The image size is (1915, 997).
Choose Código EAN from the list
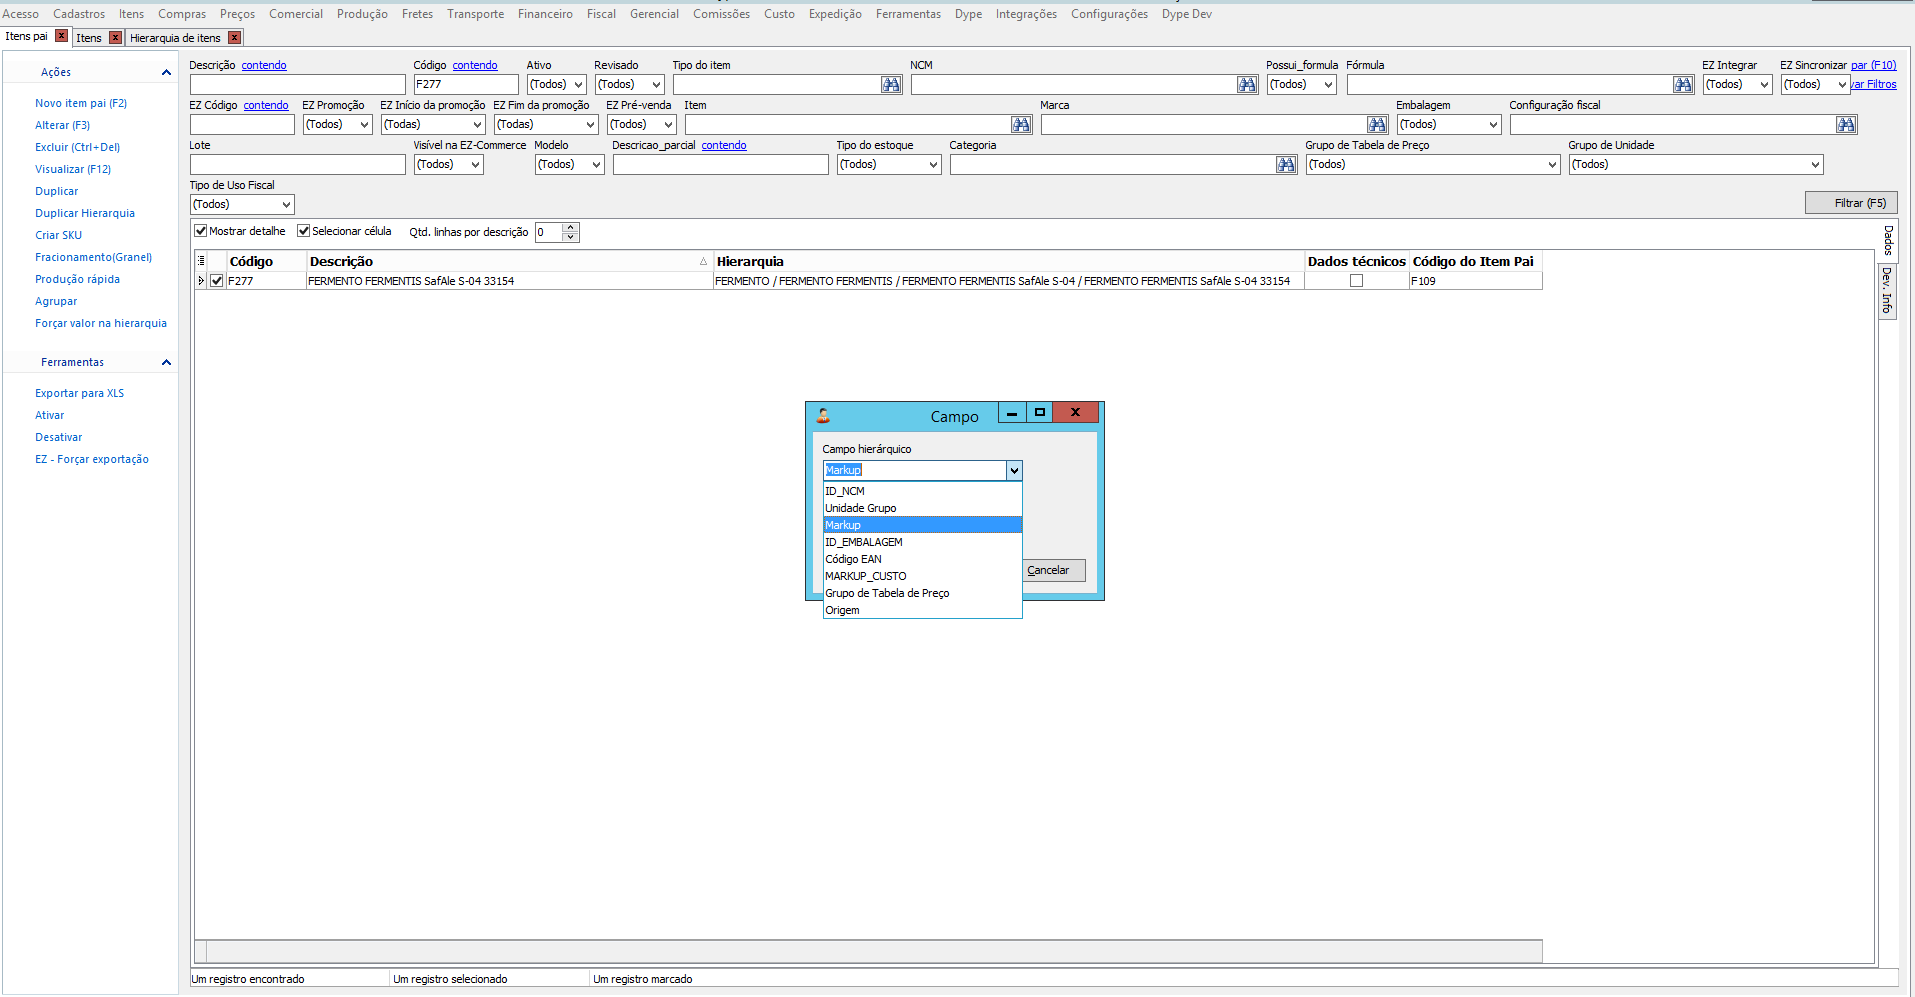click(922, 559)
